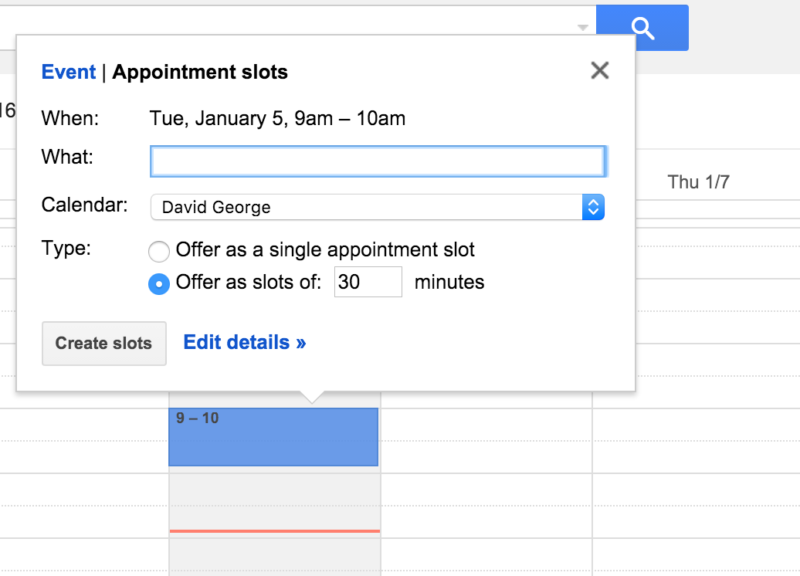Close the appointment slots popup
Image resolution: width=800 pixels, height=576 pixels.
click(600, 70)
